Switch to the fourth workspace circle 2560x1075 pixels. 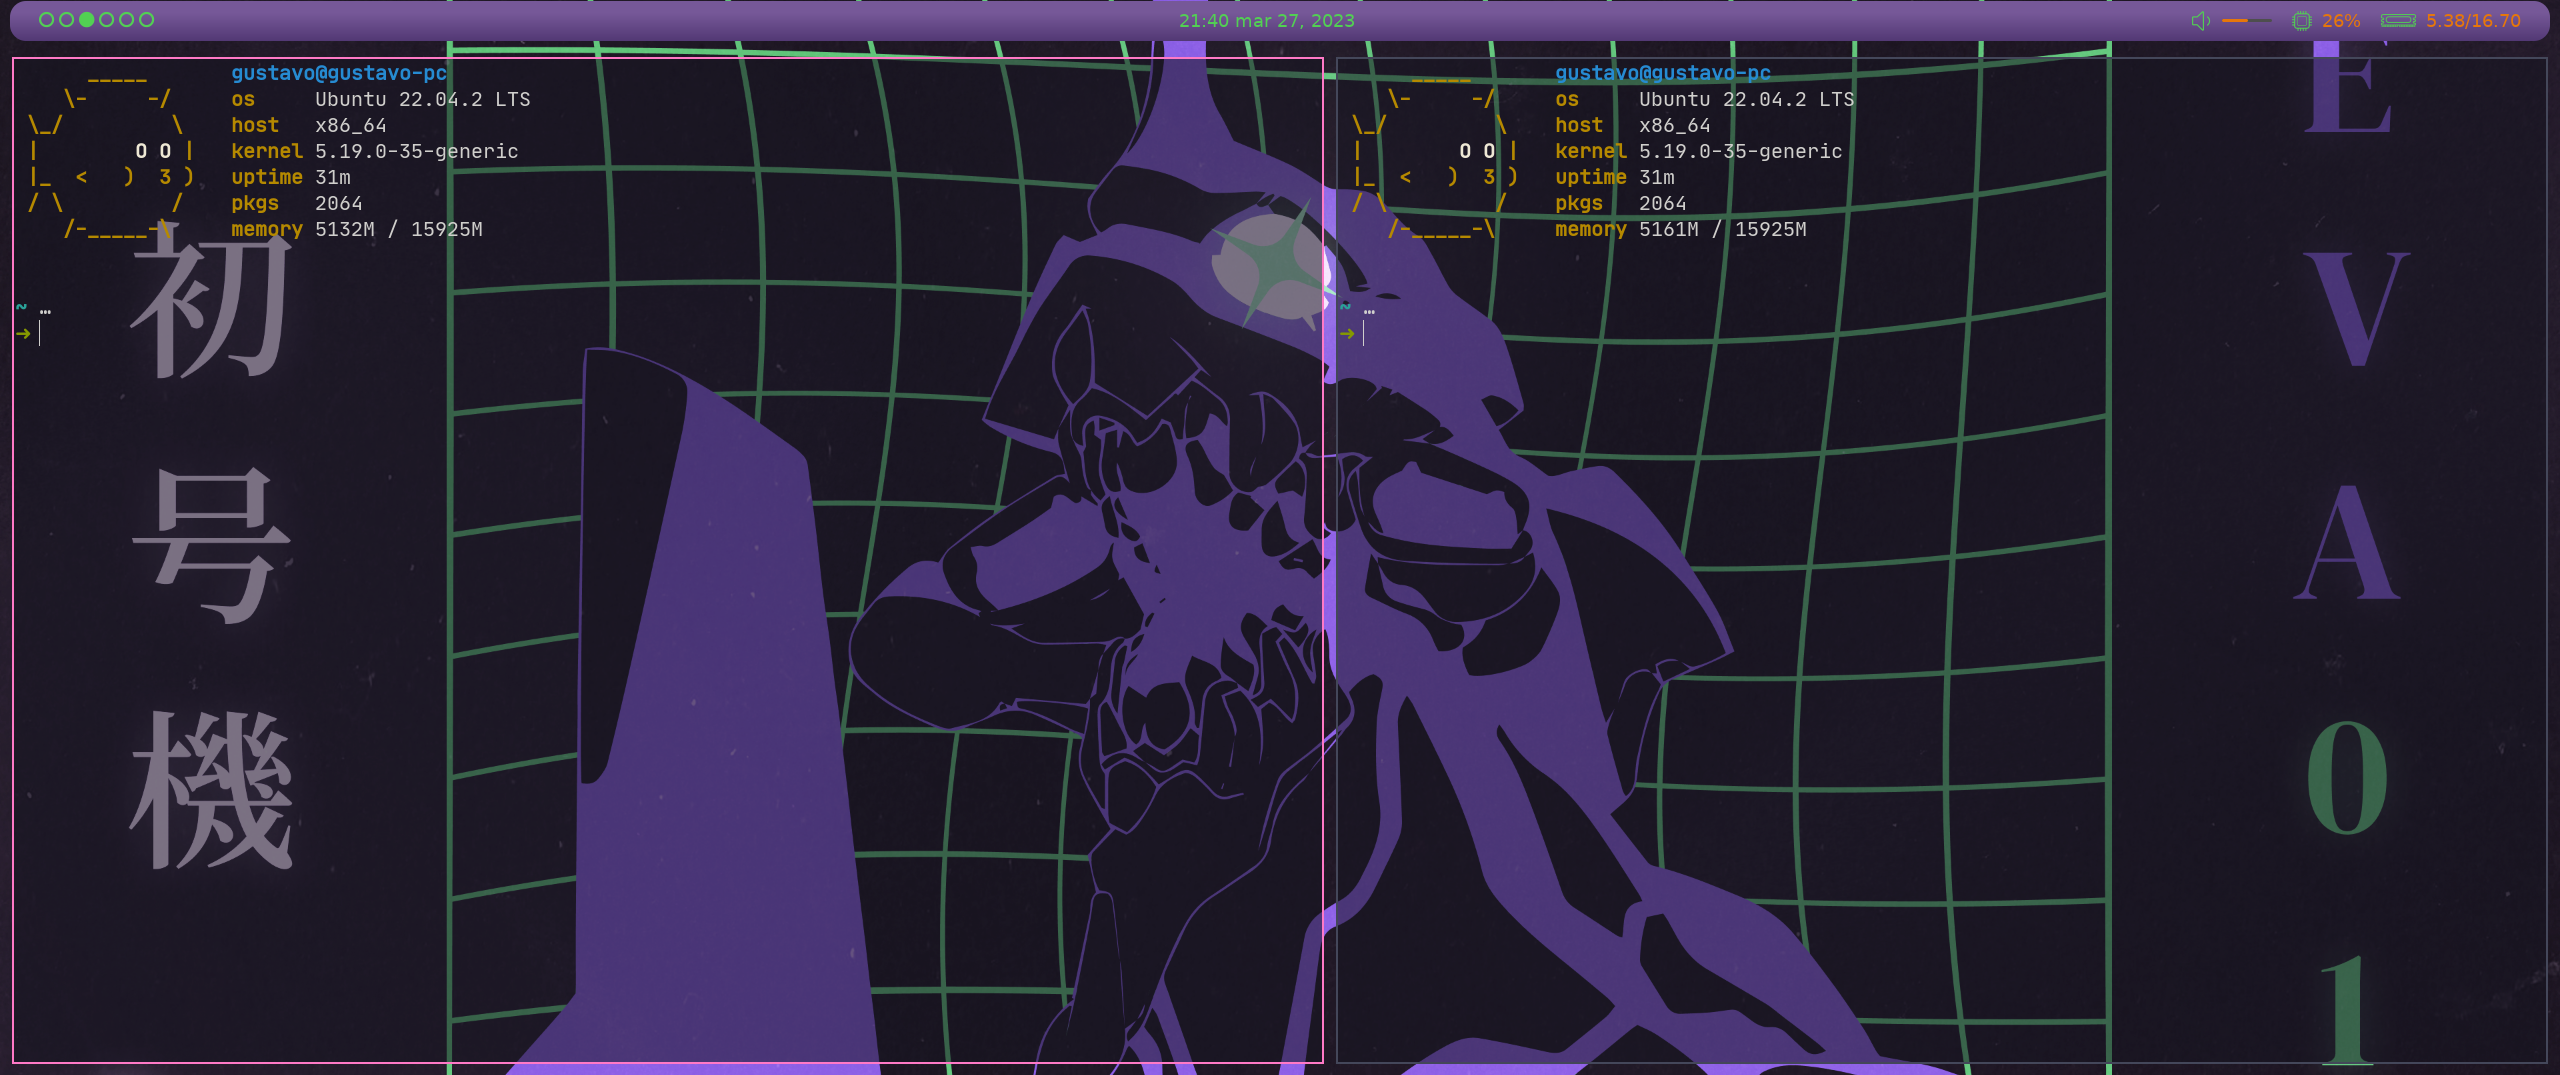[x=106, y=20]
